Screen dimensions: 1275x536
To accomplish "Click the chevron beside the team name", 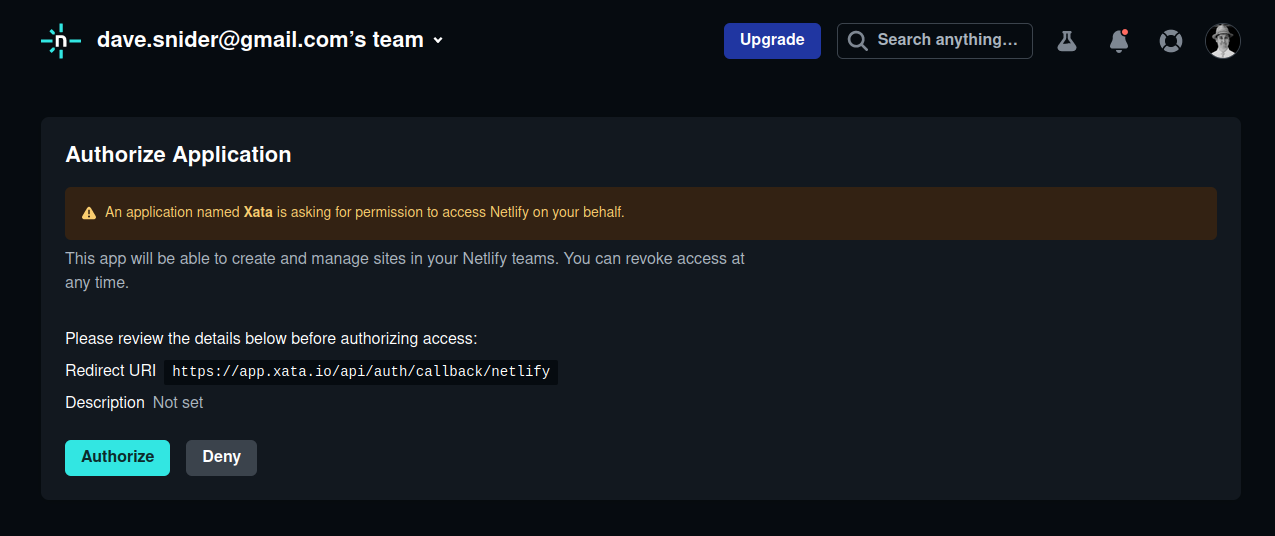I will [438, 41].
